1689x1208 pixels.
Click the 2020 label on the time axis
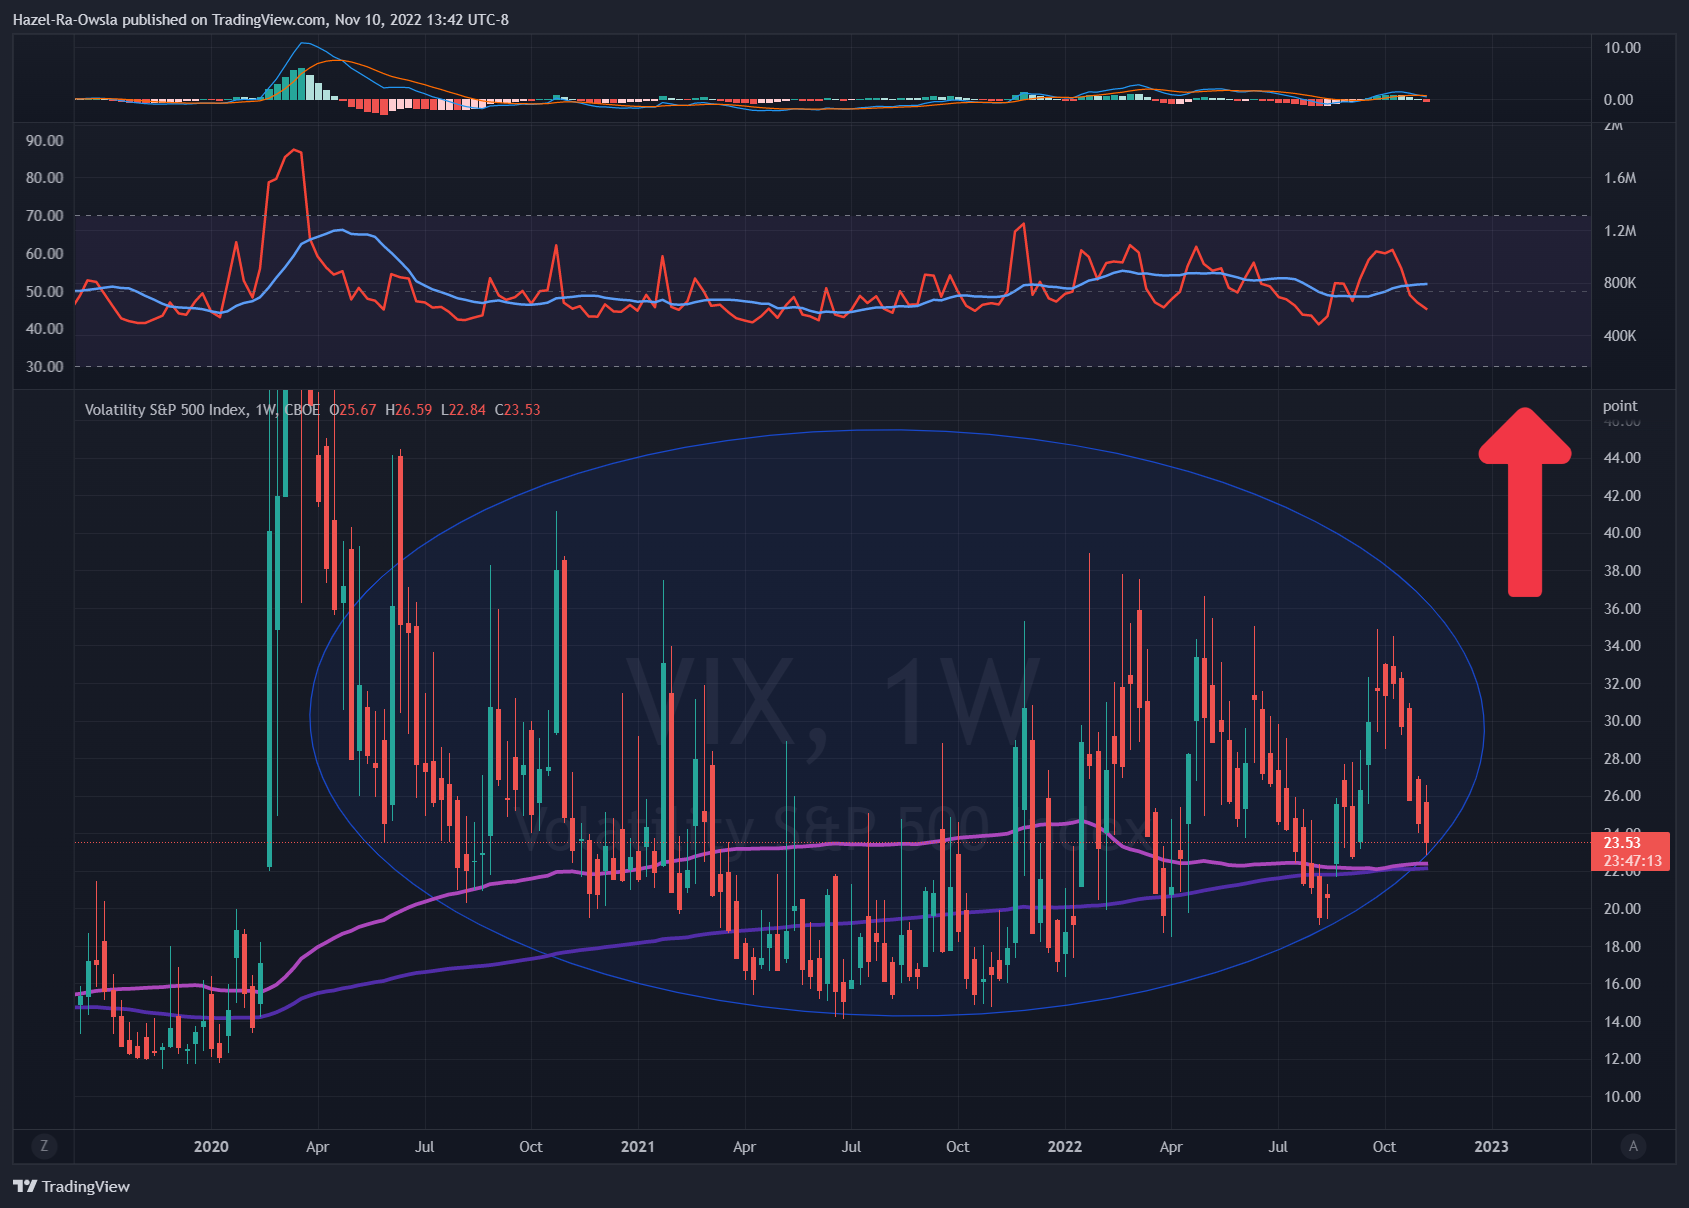(x=211, y=1147)
